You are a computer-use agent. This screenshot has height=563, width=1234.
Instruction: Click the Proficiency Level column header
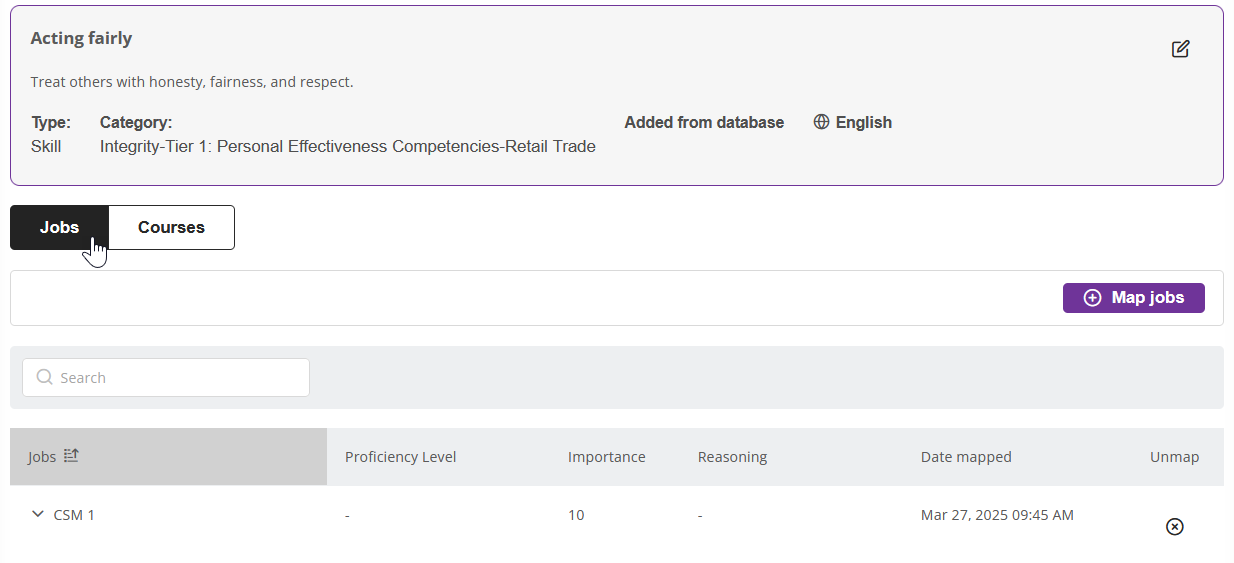400,457
